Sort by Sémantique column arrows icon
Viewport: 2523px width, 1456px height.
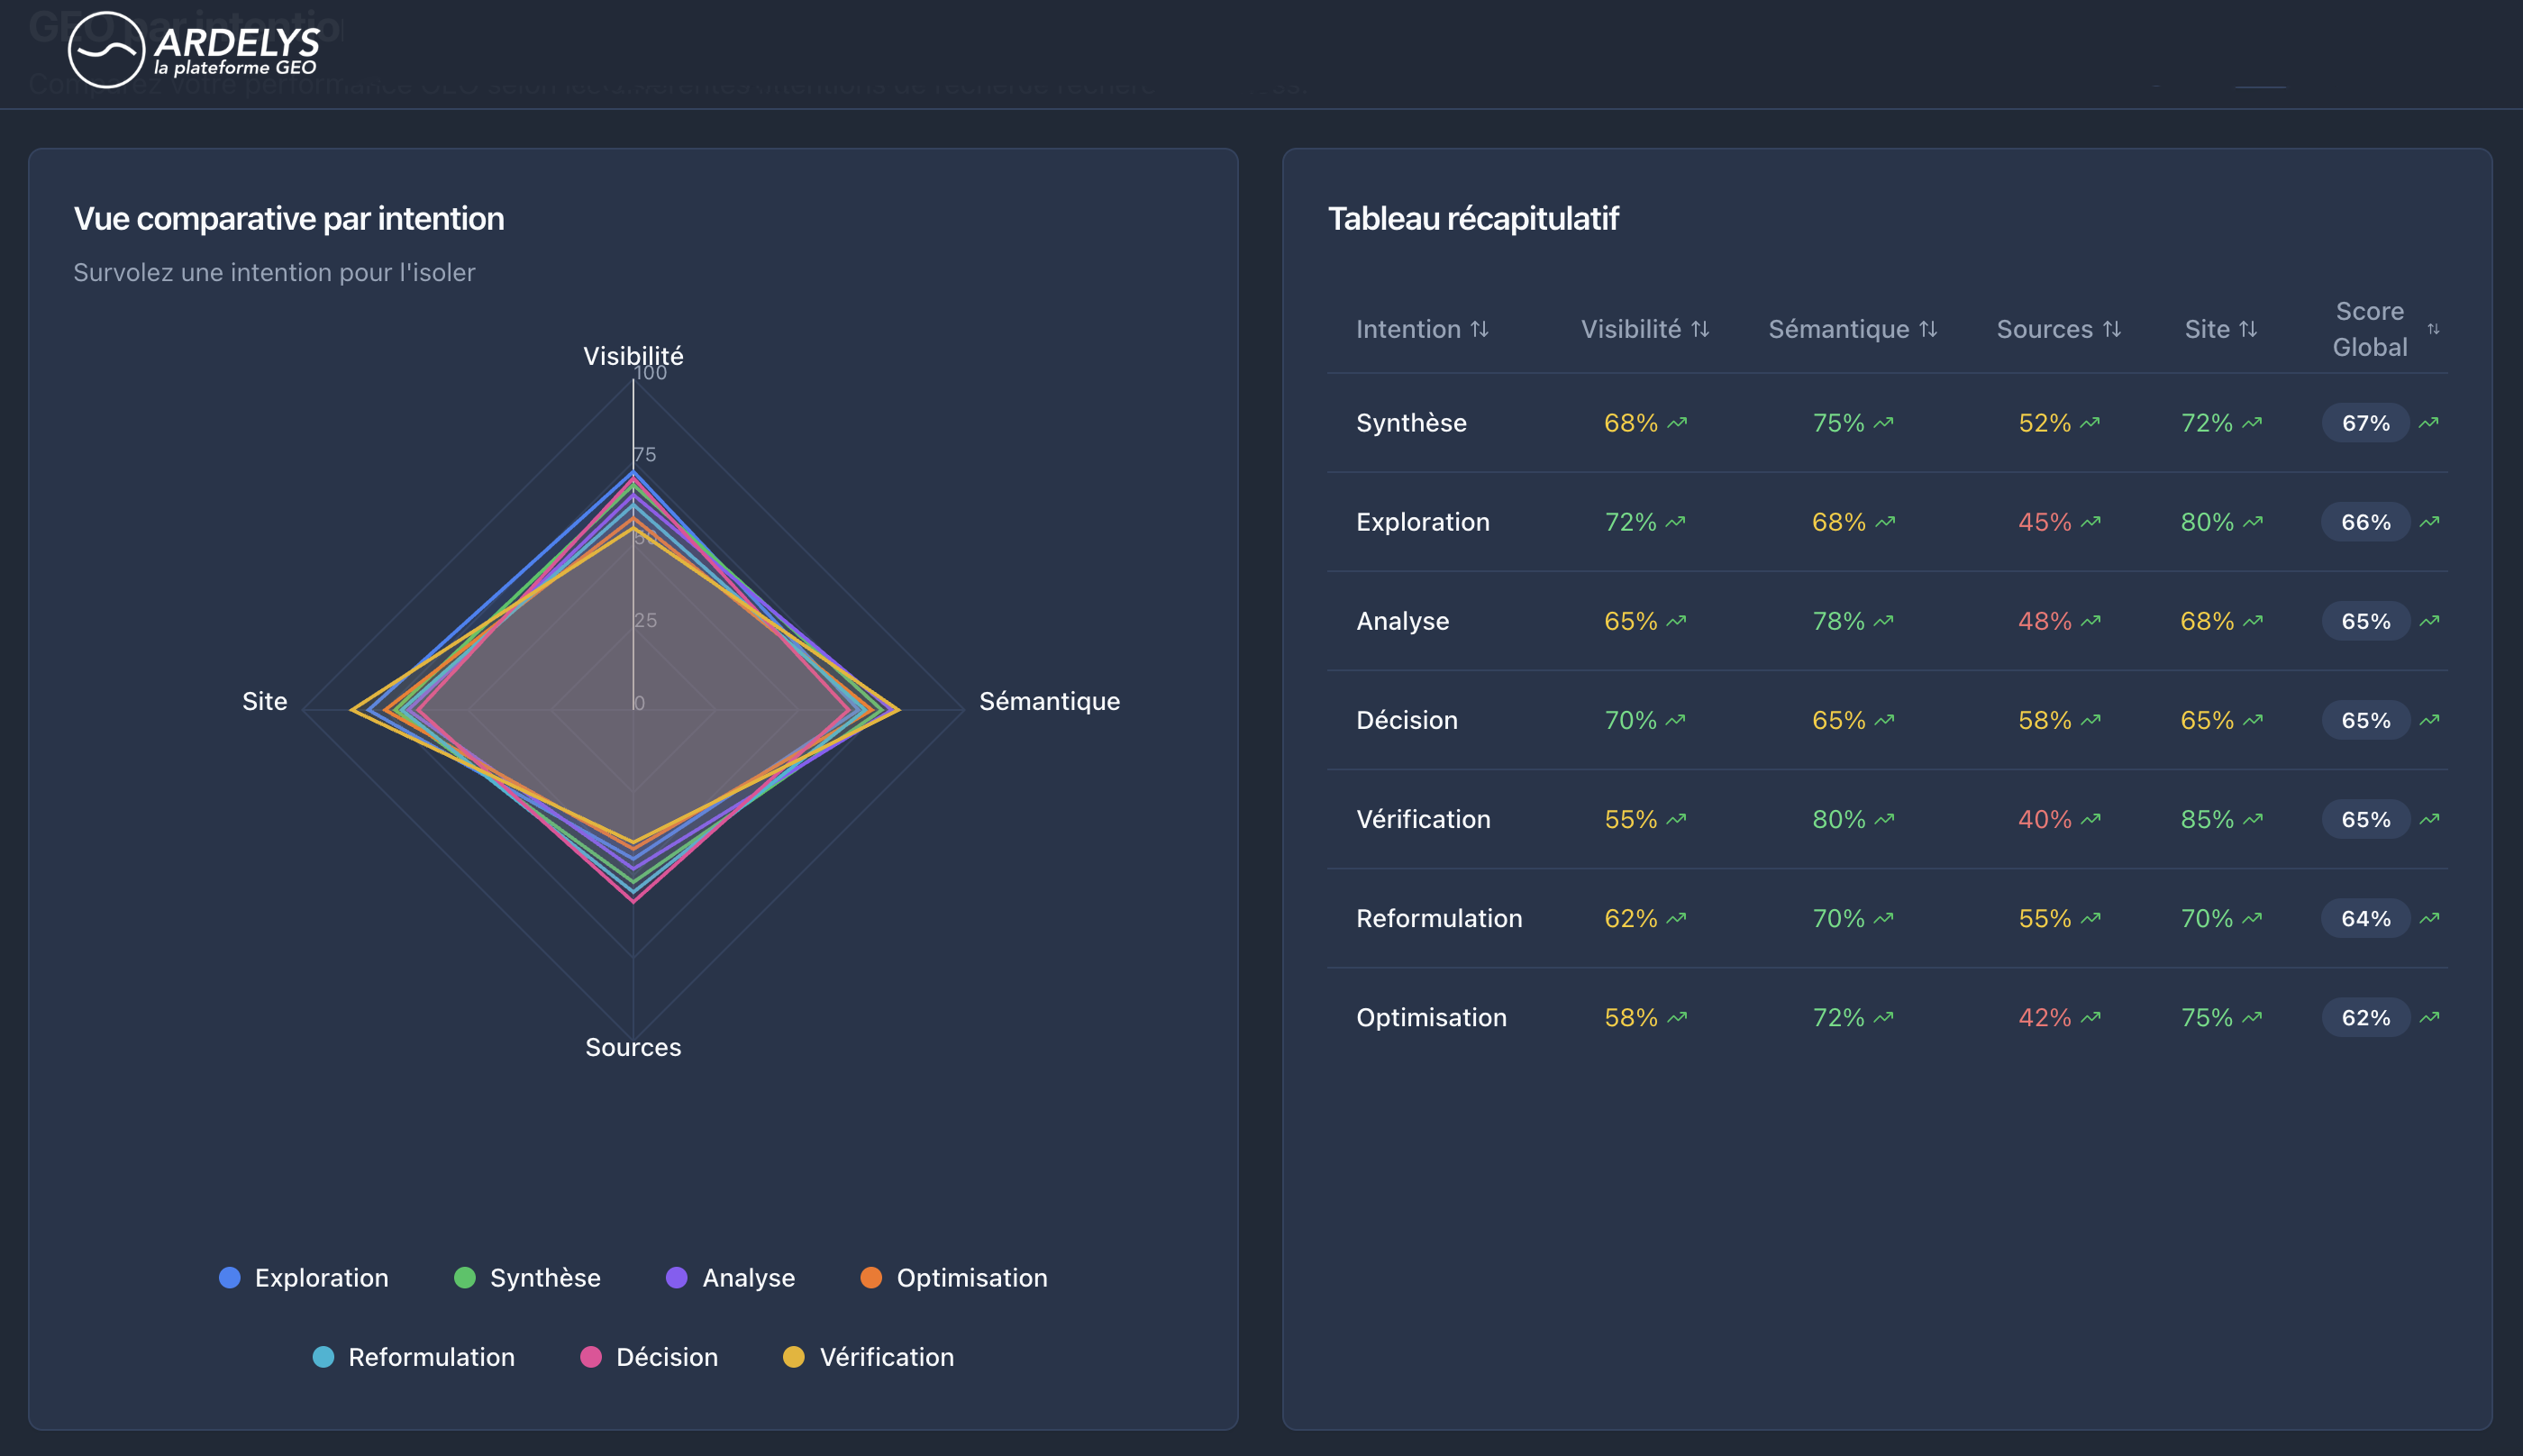click(x=1928, y=329)
